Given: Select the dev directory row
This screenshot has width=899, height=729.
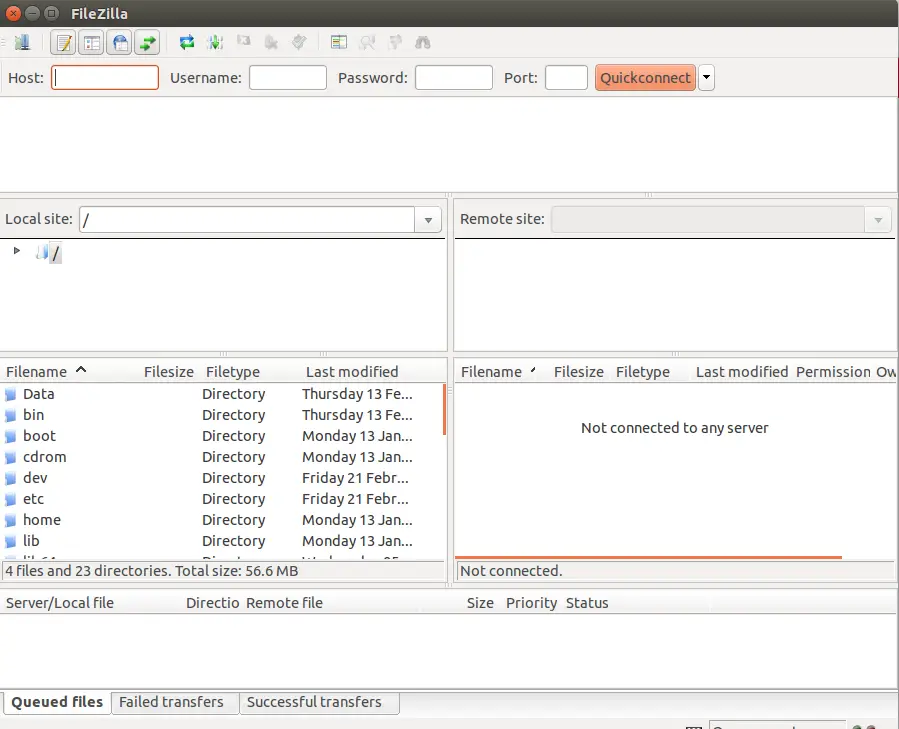Looking at the screenshot, I should (221, 478).
